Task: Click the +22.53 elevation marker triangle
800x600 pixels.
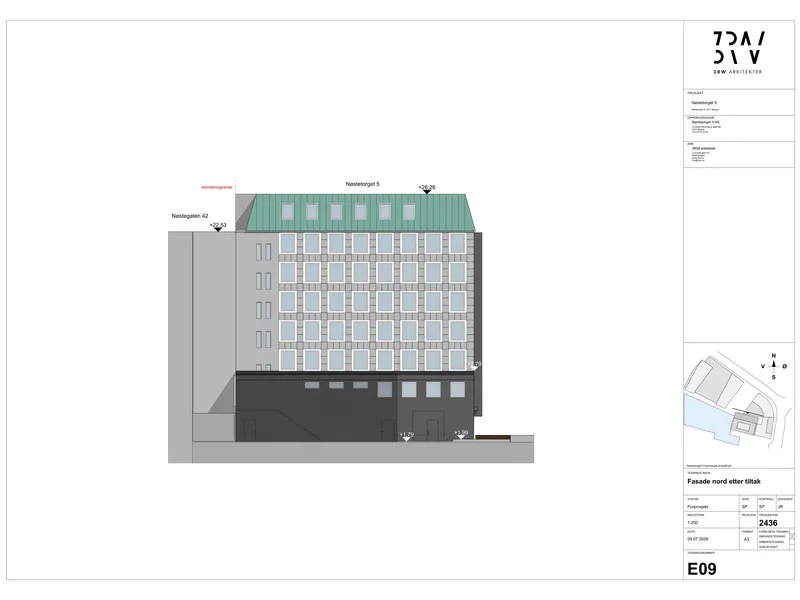Action: click(x=218, y=230)
